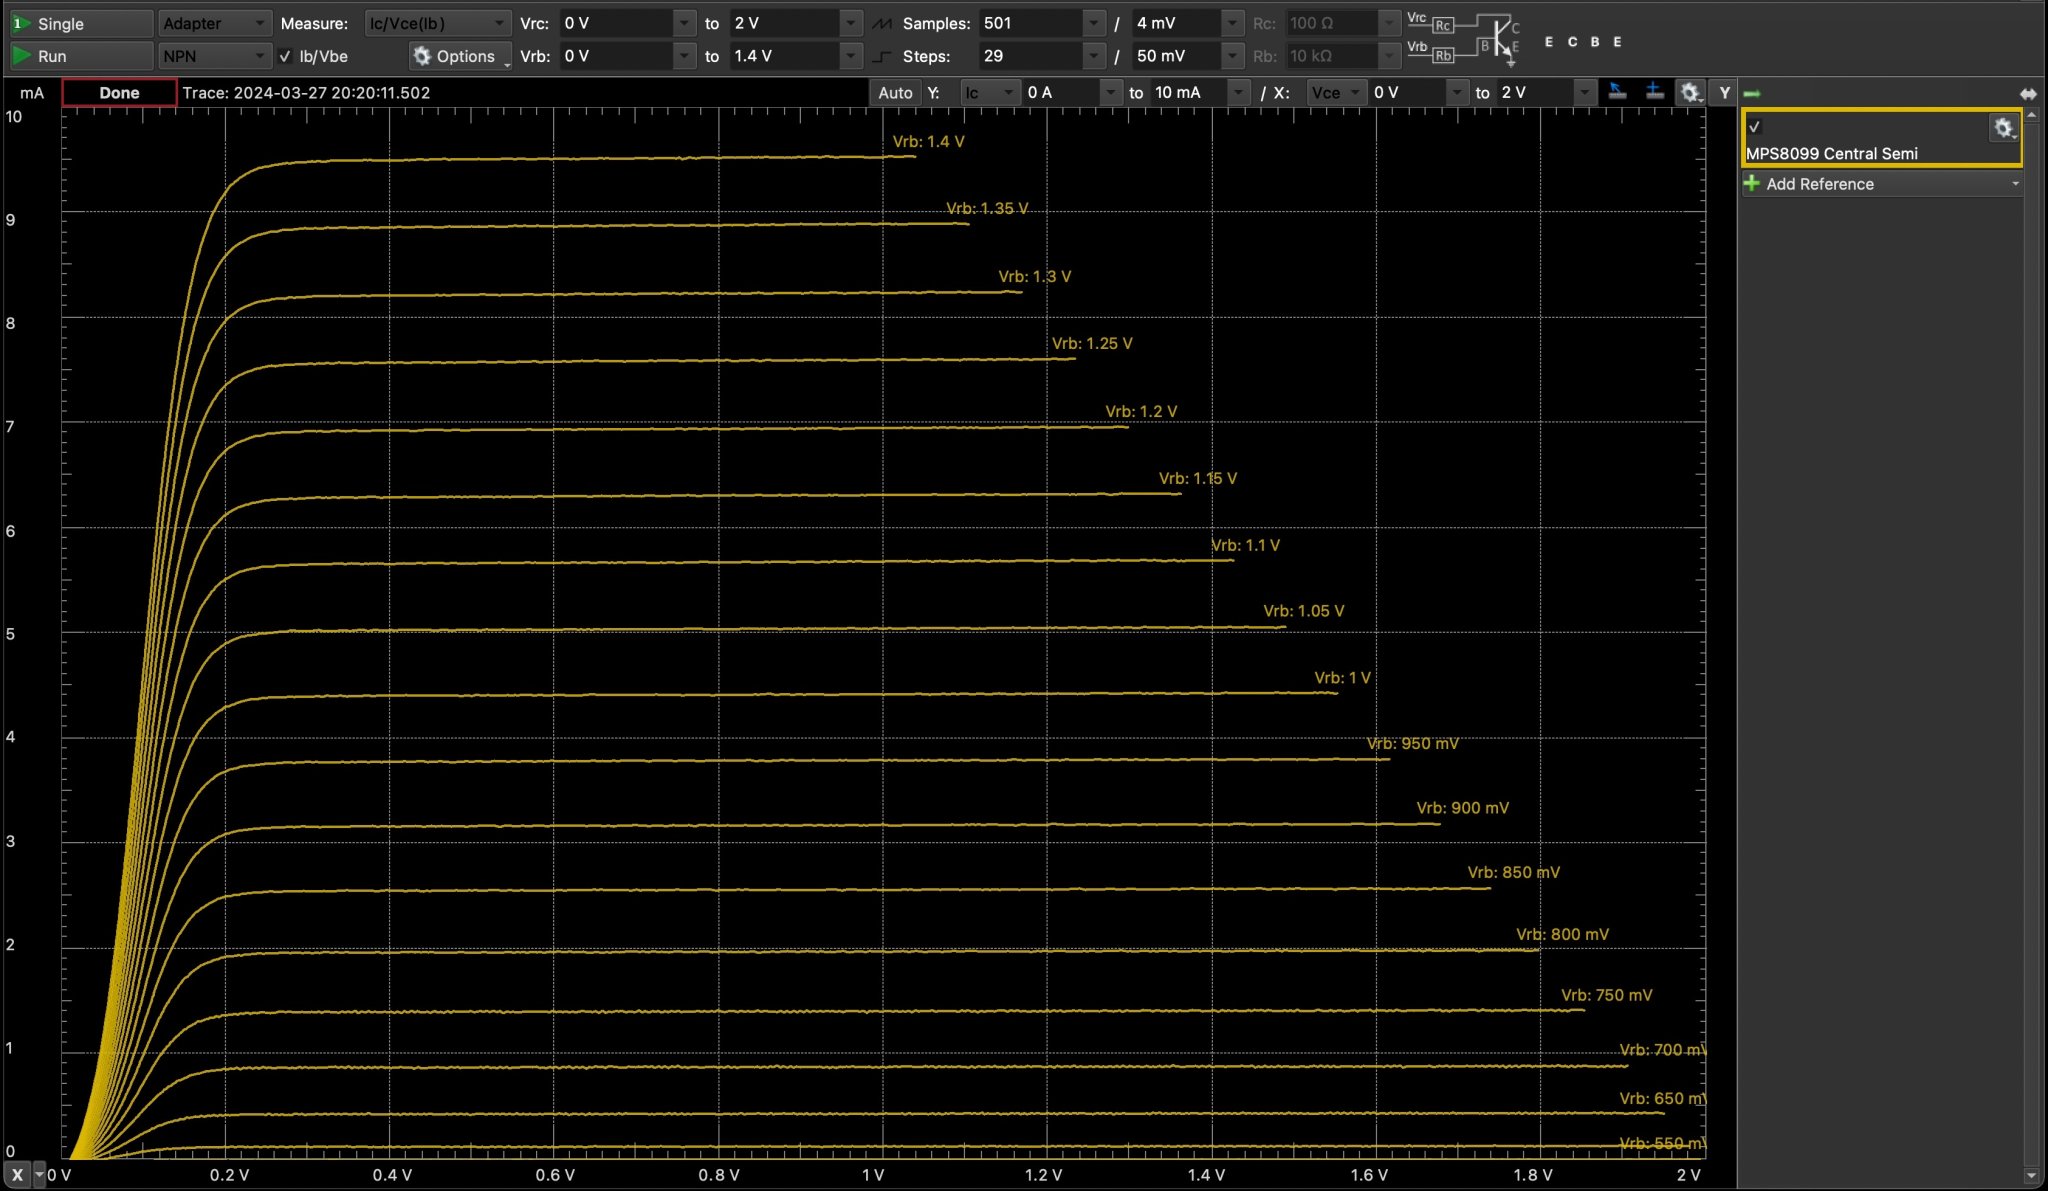Start a Single acquisition
Image resolution: width=2048 pixels, height=1191 pixels.
point(80,23)
